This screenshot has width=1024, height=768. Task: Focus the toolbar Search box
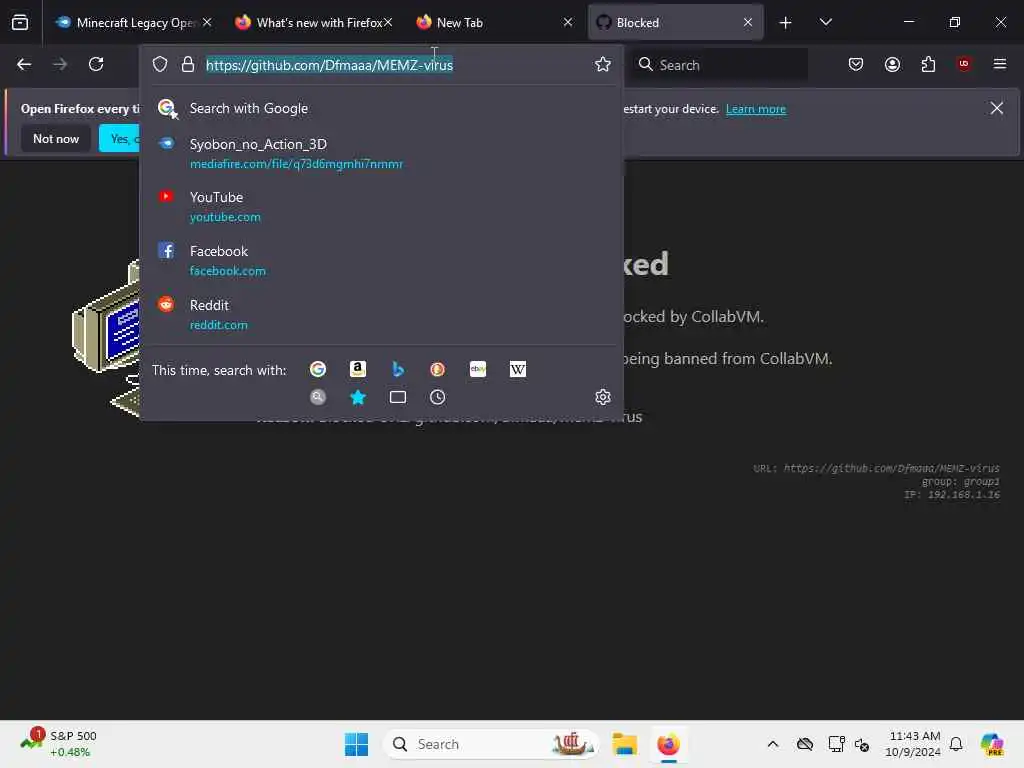pos(718,65)
